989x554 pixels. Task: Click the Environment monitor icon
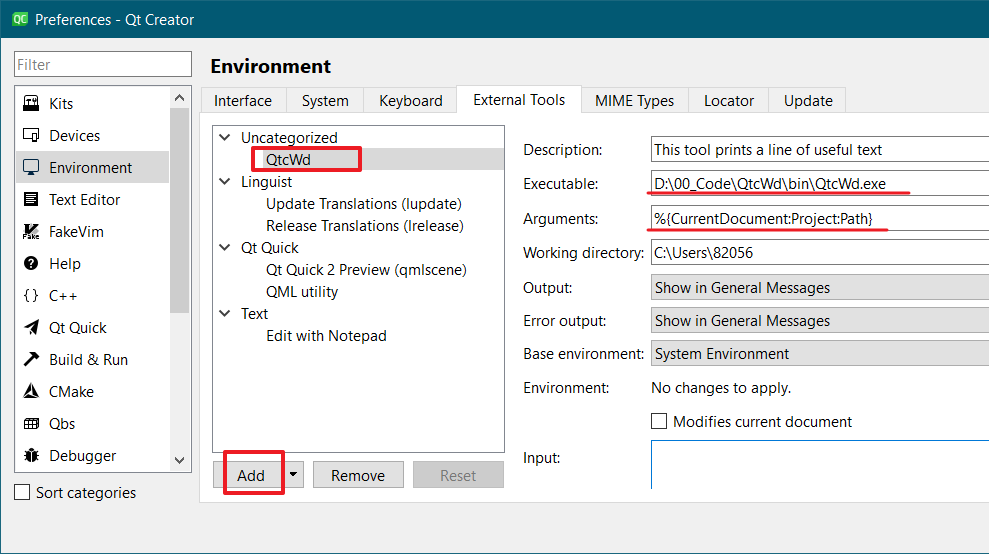tap(31, 167)
